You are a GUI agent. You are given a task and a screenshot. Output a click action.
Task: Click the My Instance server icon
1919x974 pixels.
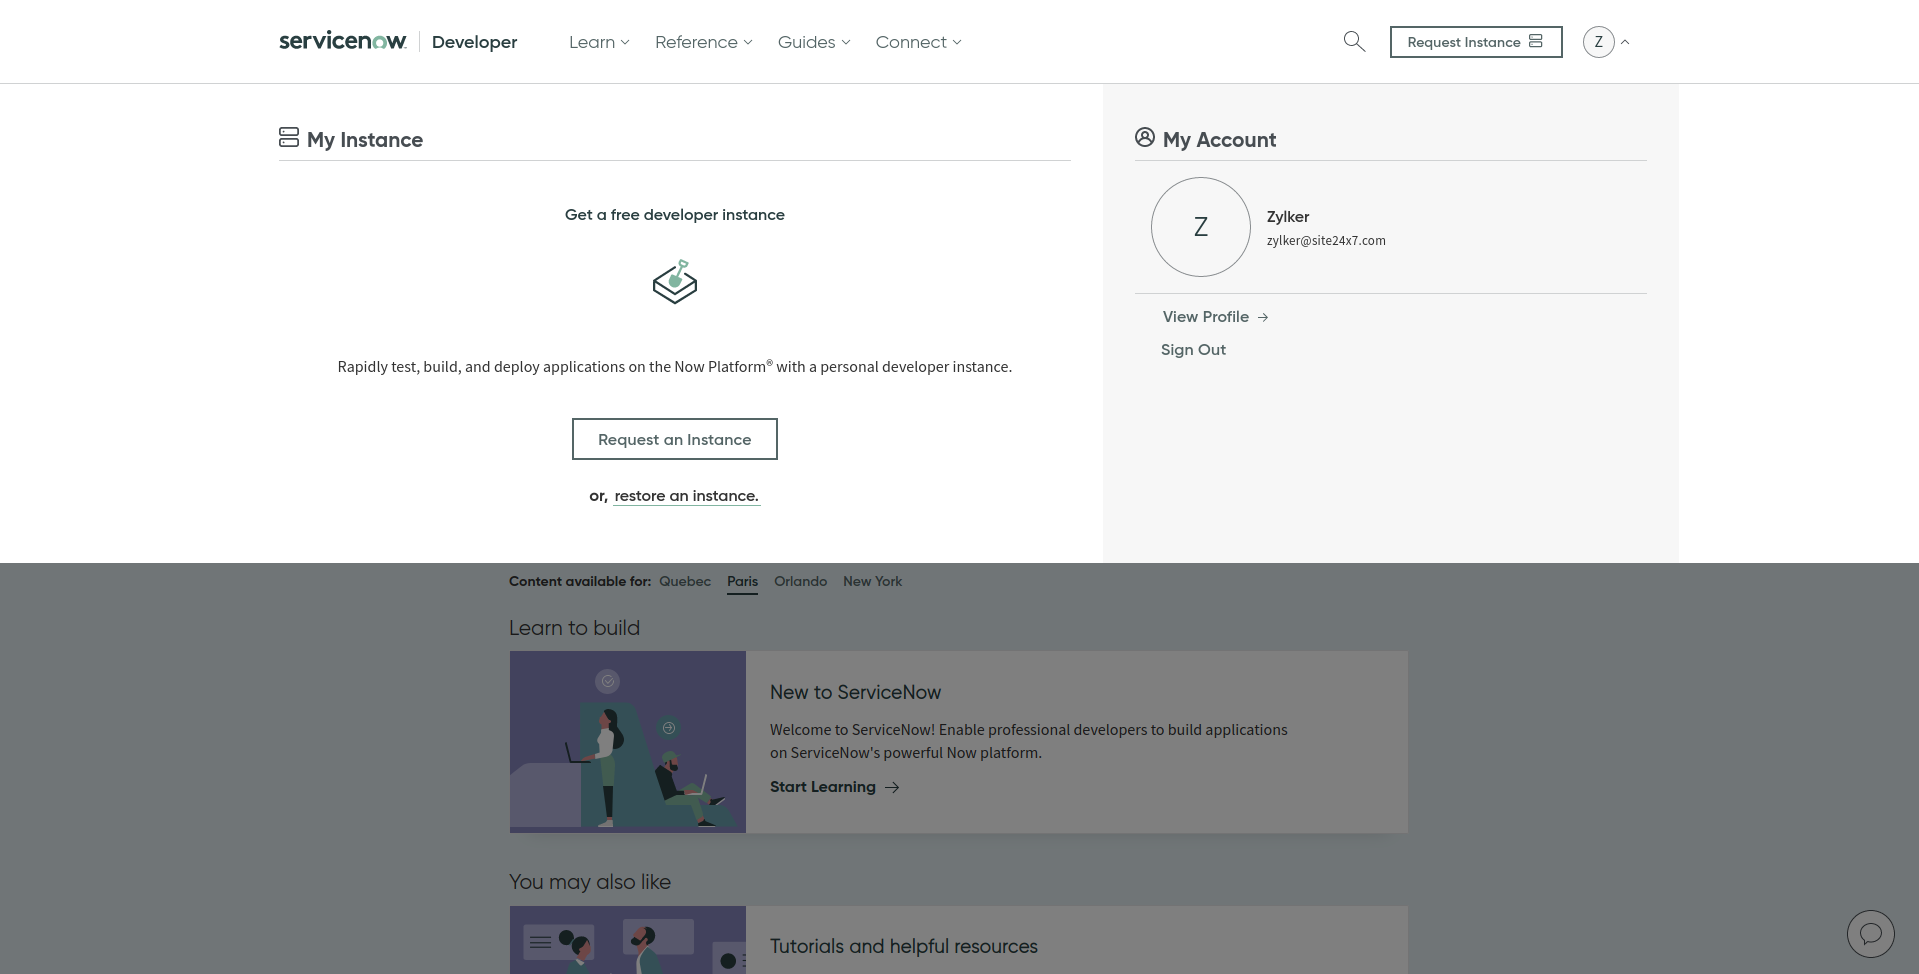289,138
